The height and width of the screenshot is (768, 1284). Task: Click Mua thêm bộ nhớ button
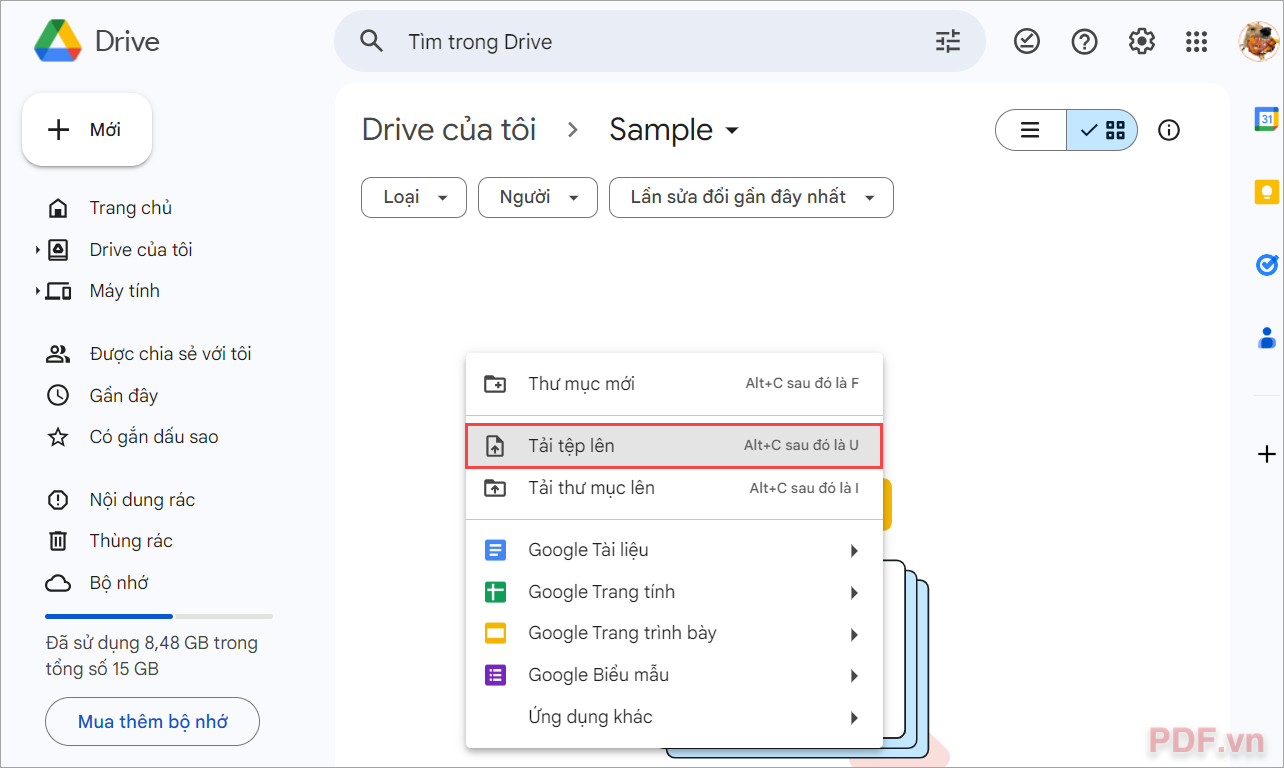(152, 721)
